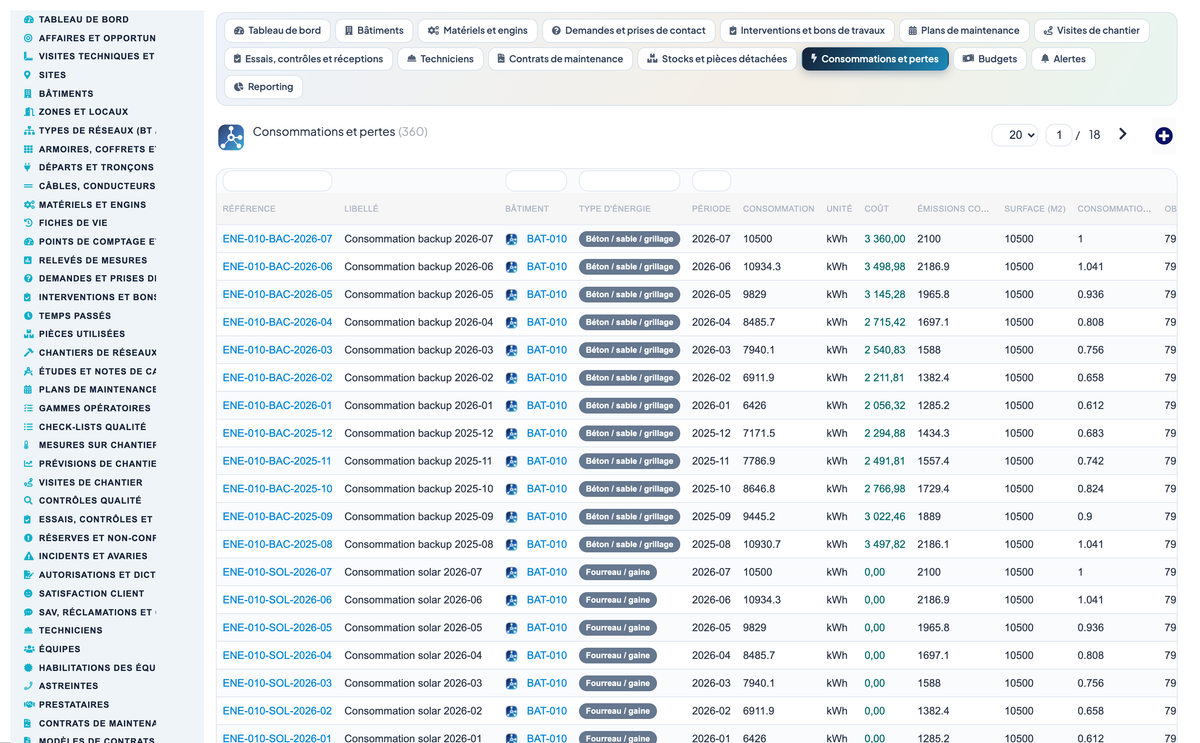Open Gammes opératoires in sidebar
This screenshot has height=743, width=1200.
94,408
